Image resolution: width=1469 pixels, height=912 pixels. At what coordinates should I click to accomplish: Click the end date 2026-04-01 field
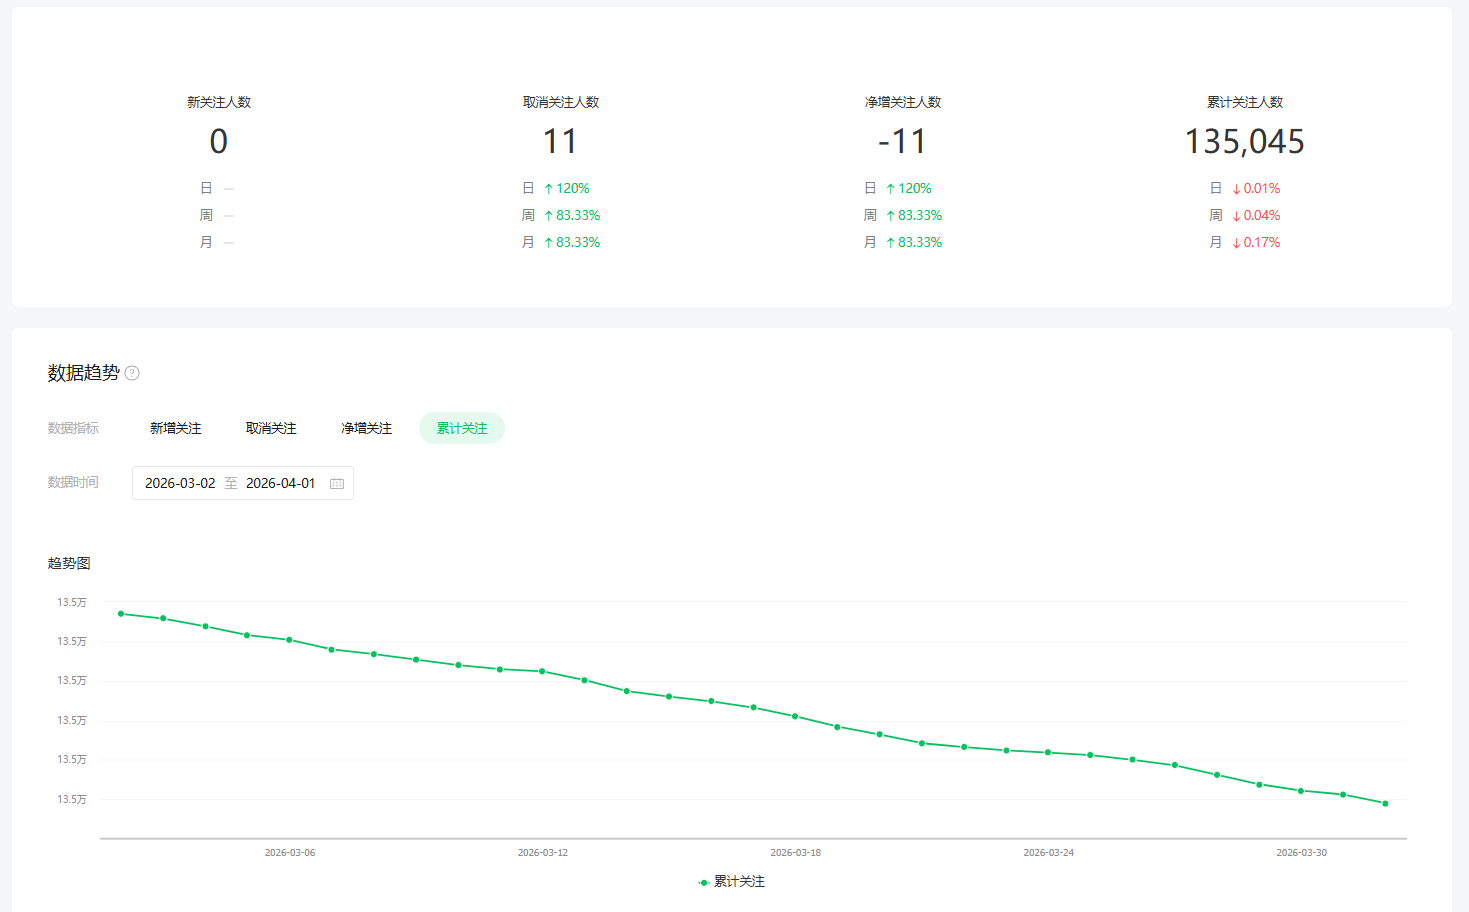(280, 483)
